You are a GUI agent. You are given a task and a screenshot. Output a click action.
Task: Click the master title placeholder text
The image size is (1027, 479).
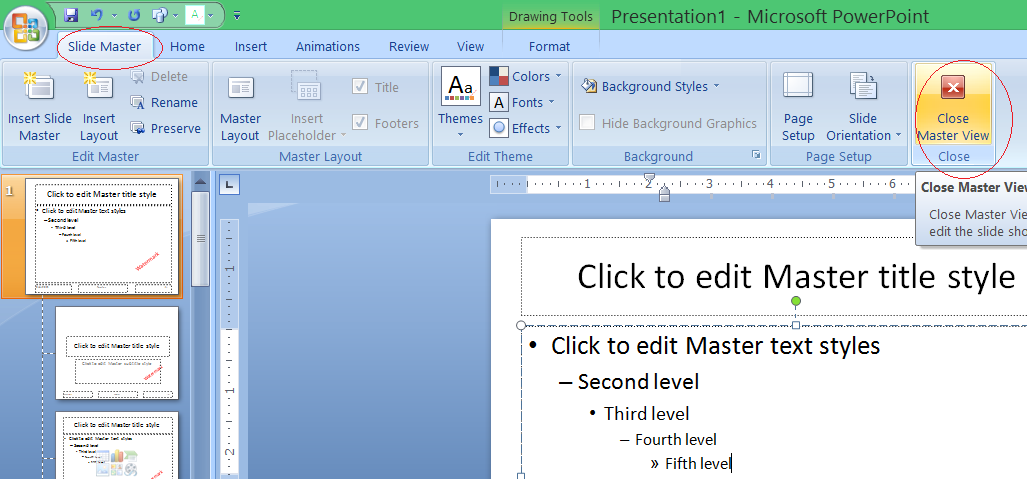pos(796,277)
